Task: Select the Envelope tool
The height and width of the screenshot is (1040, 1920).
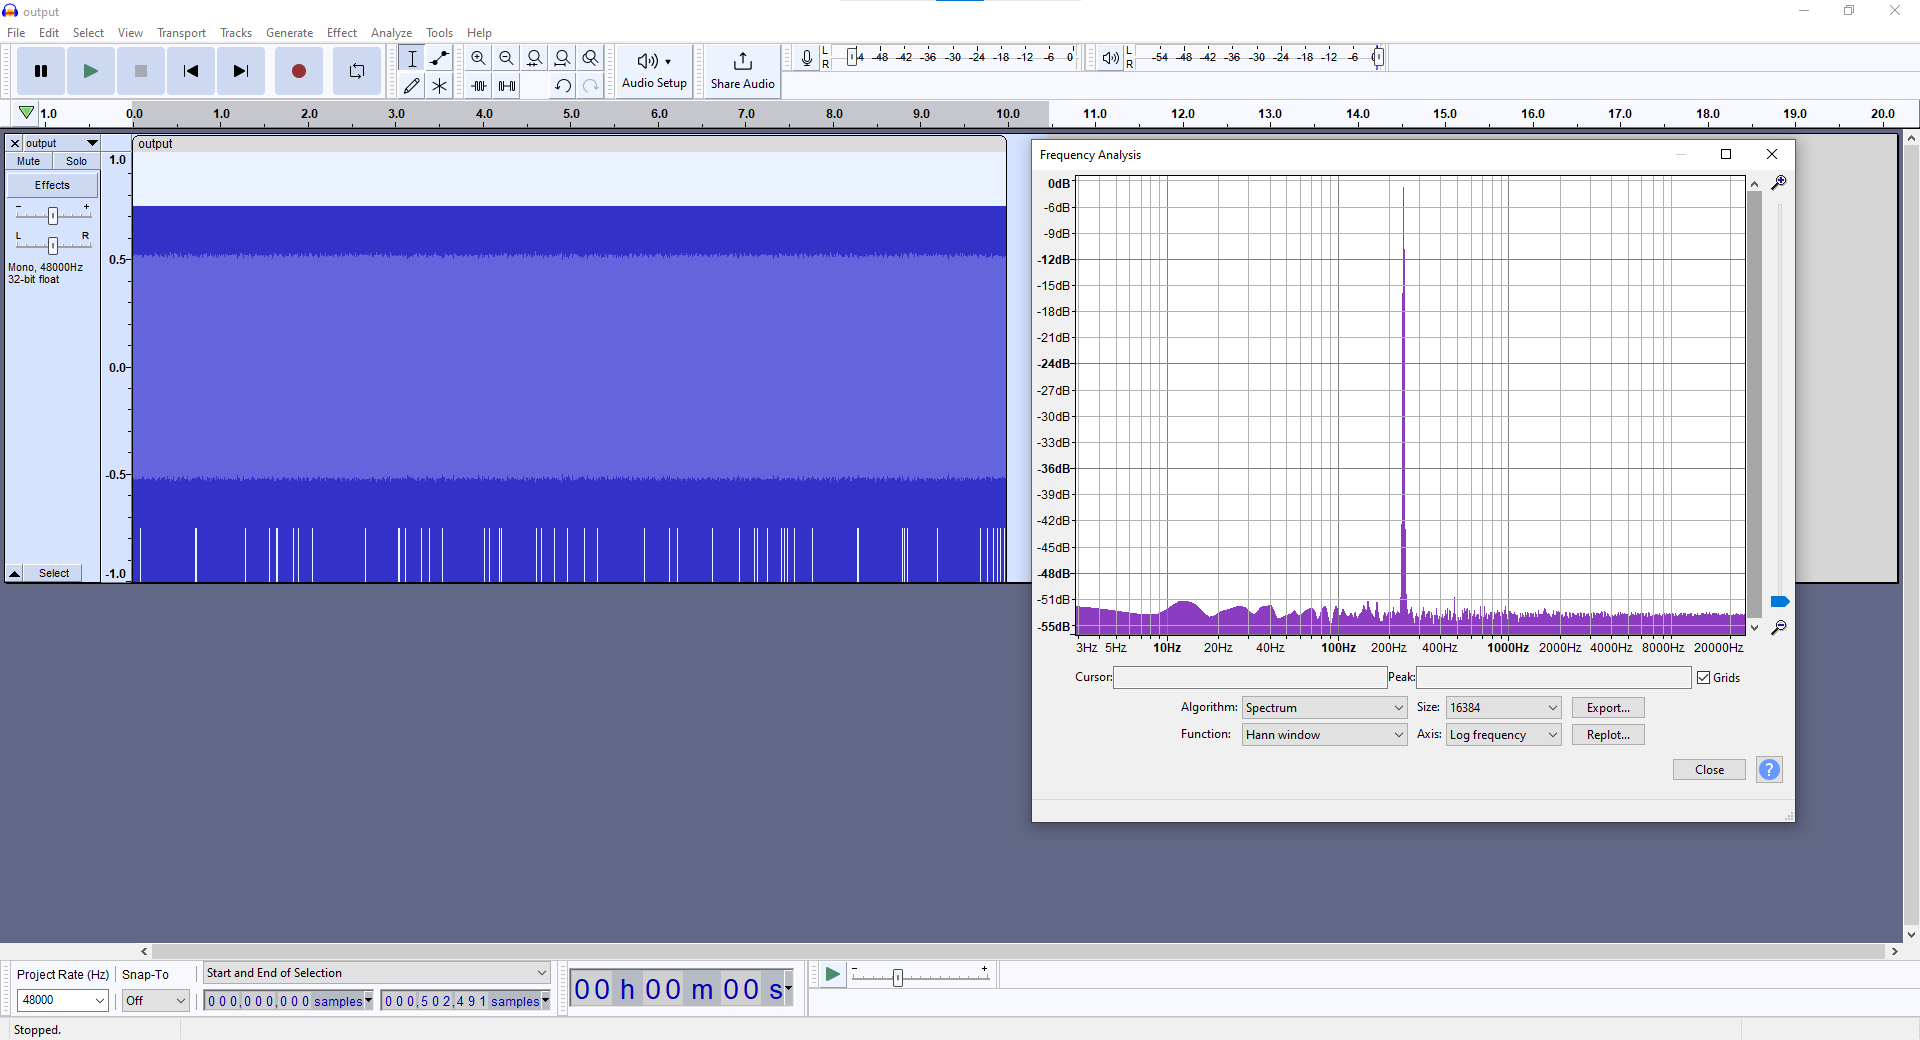Action: 439,58
